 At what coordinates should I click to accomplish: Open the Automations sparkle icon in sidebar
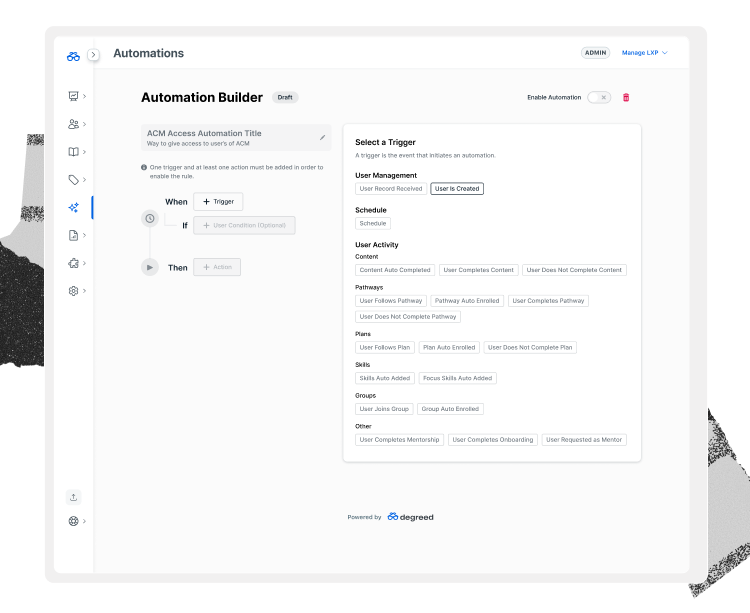tap(74, 208)
